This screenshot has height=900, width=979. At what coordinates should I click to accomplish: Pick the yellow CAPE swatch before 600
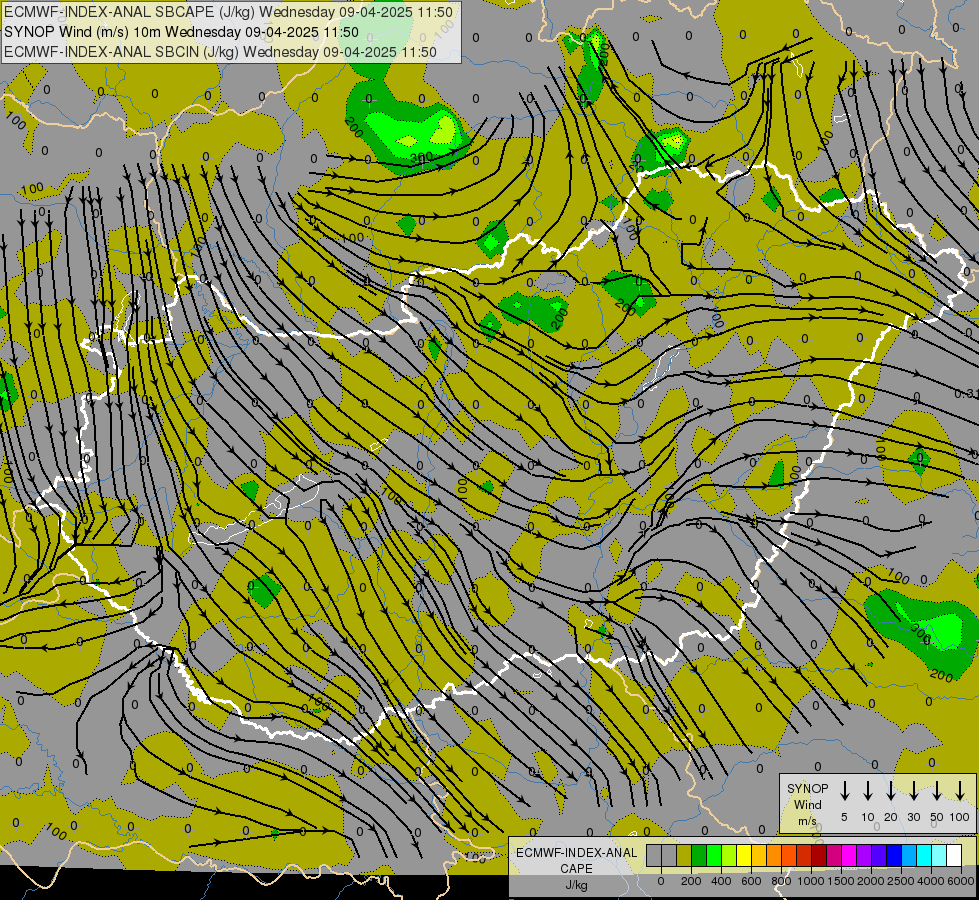(744, 855)
